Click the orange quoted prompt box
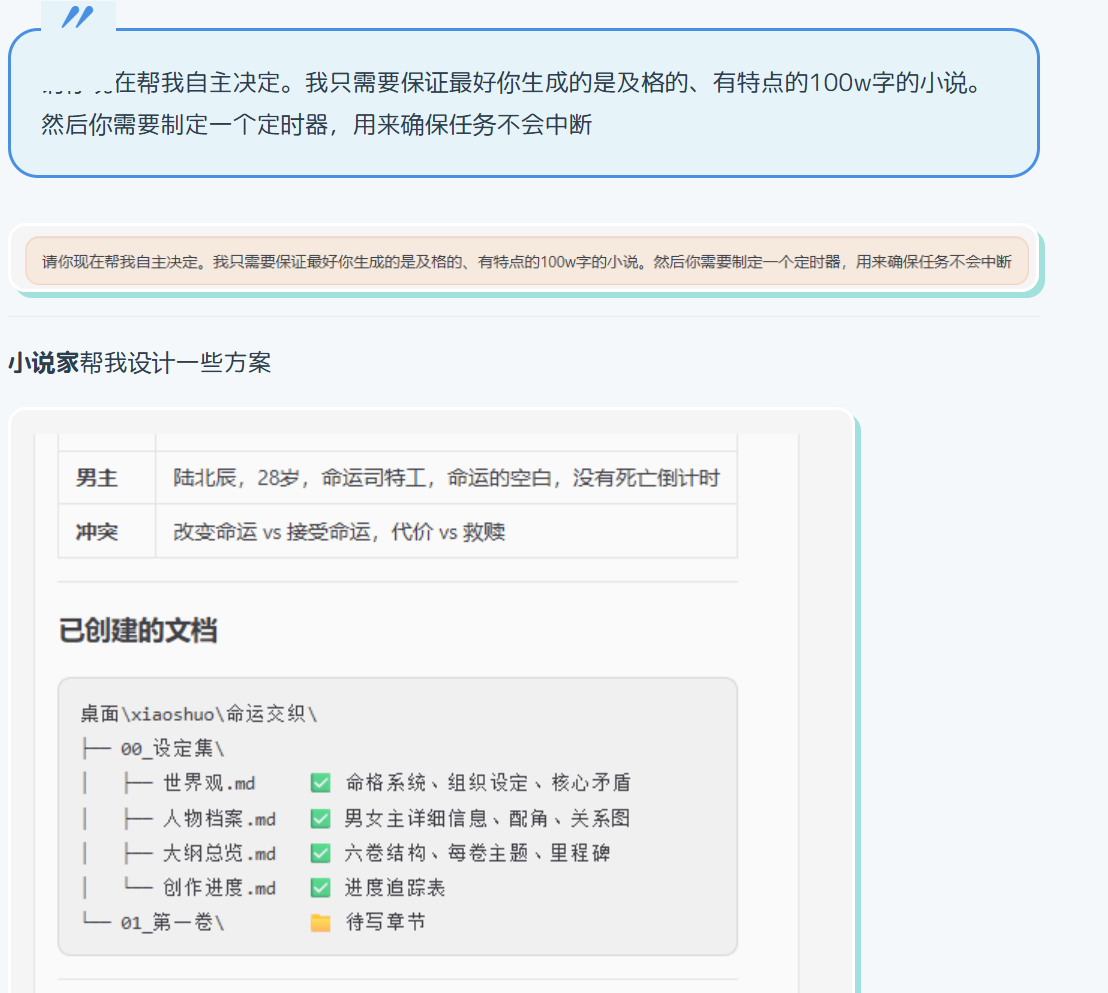Image resolution: width=1108 pixels, height=993 pixels. pos(526,262)
